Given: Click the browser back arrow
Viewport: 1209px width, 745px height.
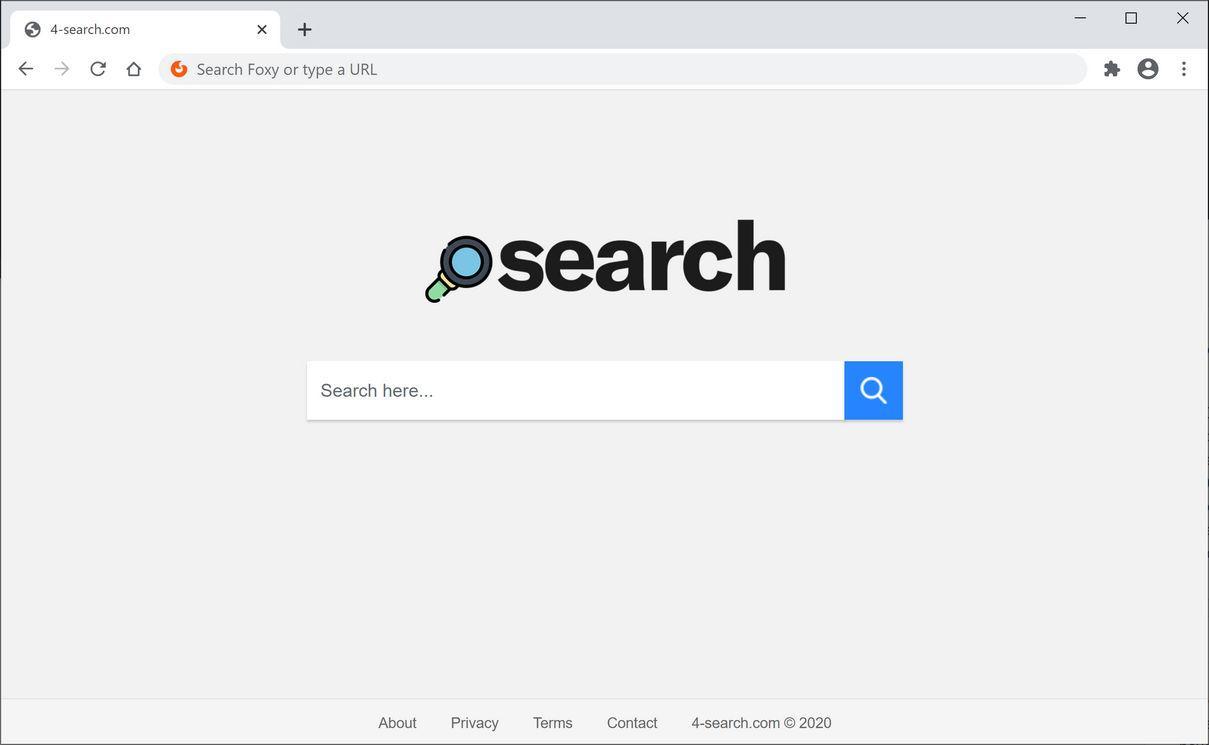Looking at the screenshot, I should pos(26,69).
